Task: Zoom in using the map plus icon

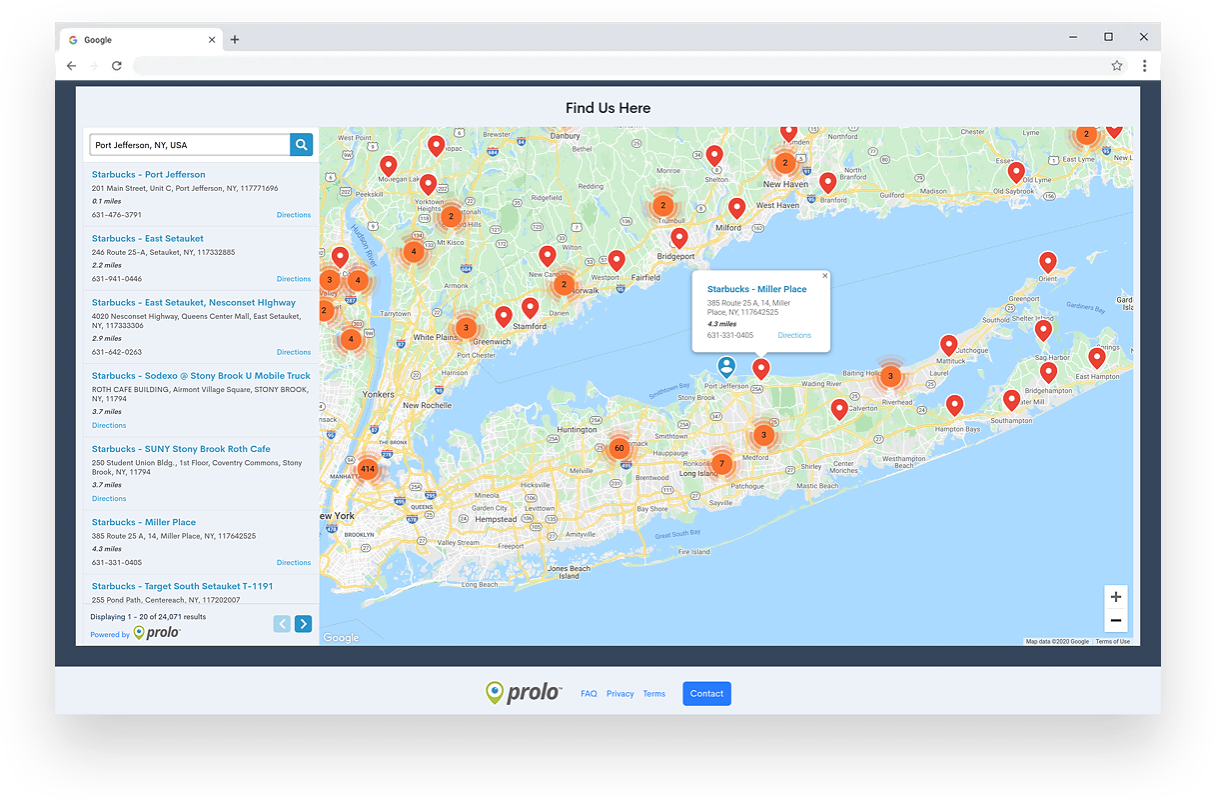Action: tap(1115, 596)
